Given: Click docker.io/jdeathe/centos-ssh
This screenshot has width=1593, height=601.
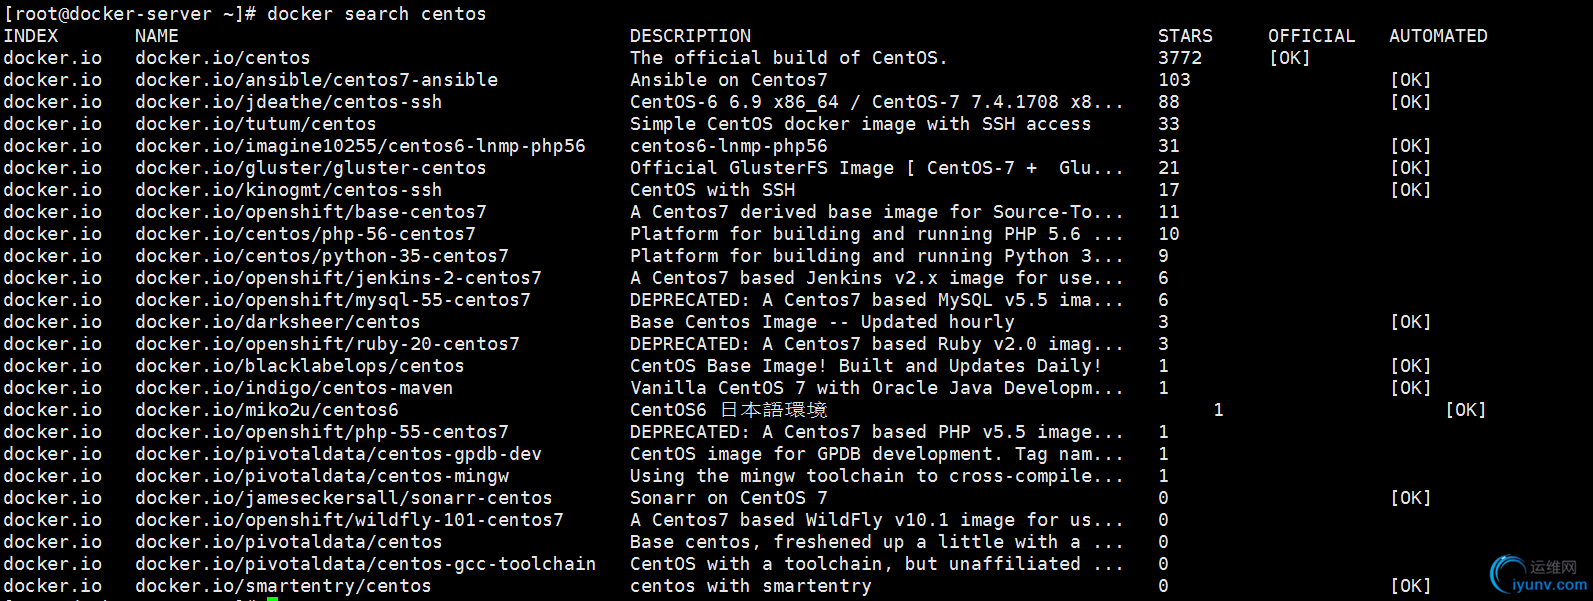Looking at the screenshot, I should (x=289, y=102).
